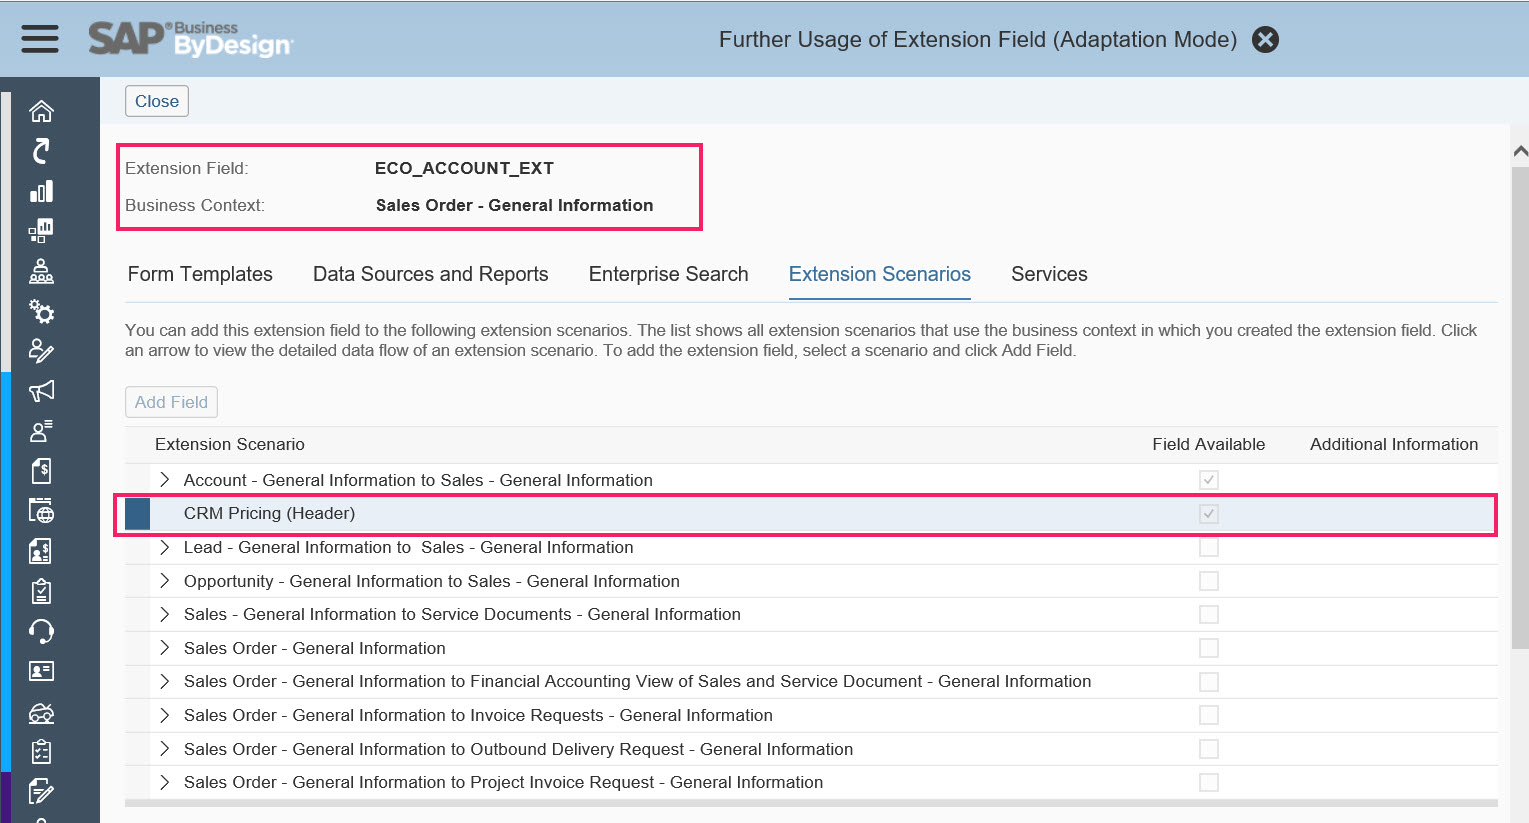Open the car icon in sidebar

[x=41, y=712]
